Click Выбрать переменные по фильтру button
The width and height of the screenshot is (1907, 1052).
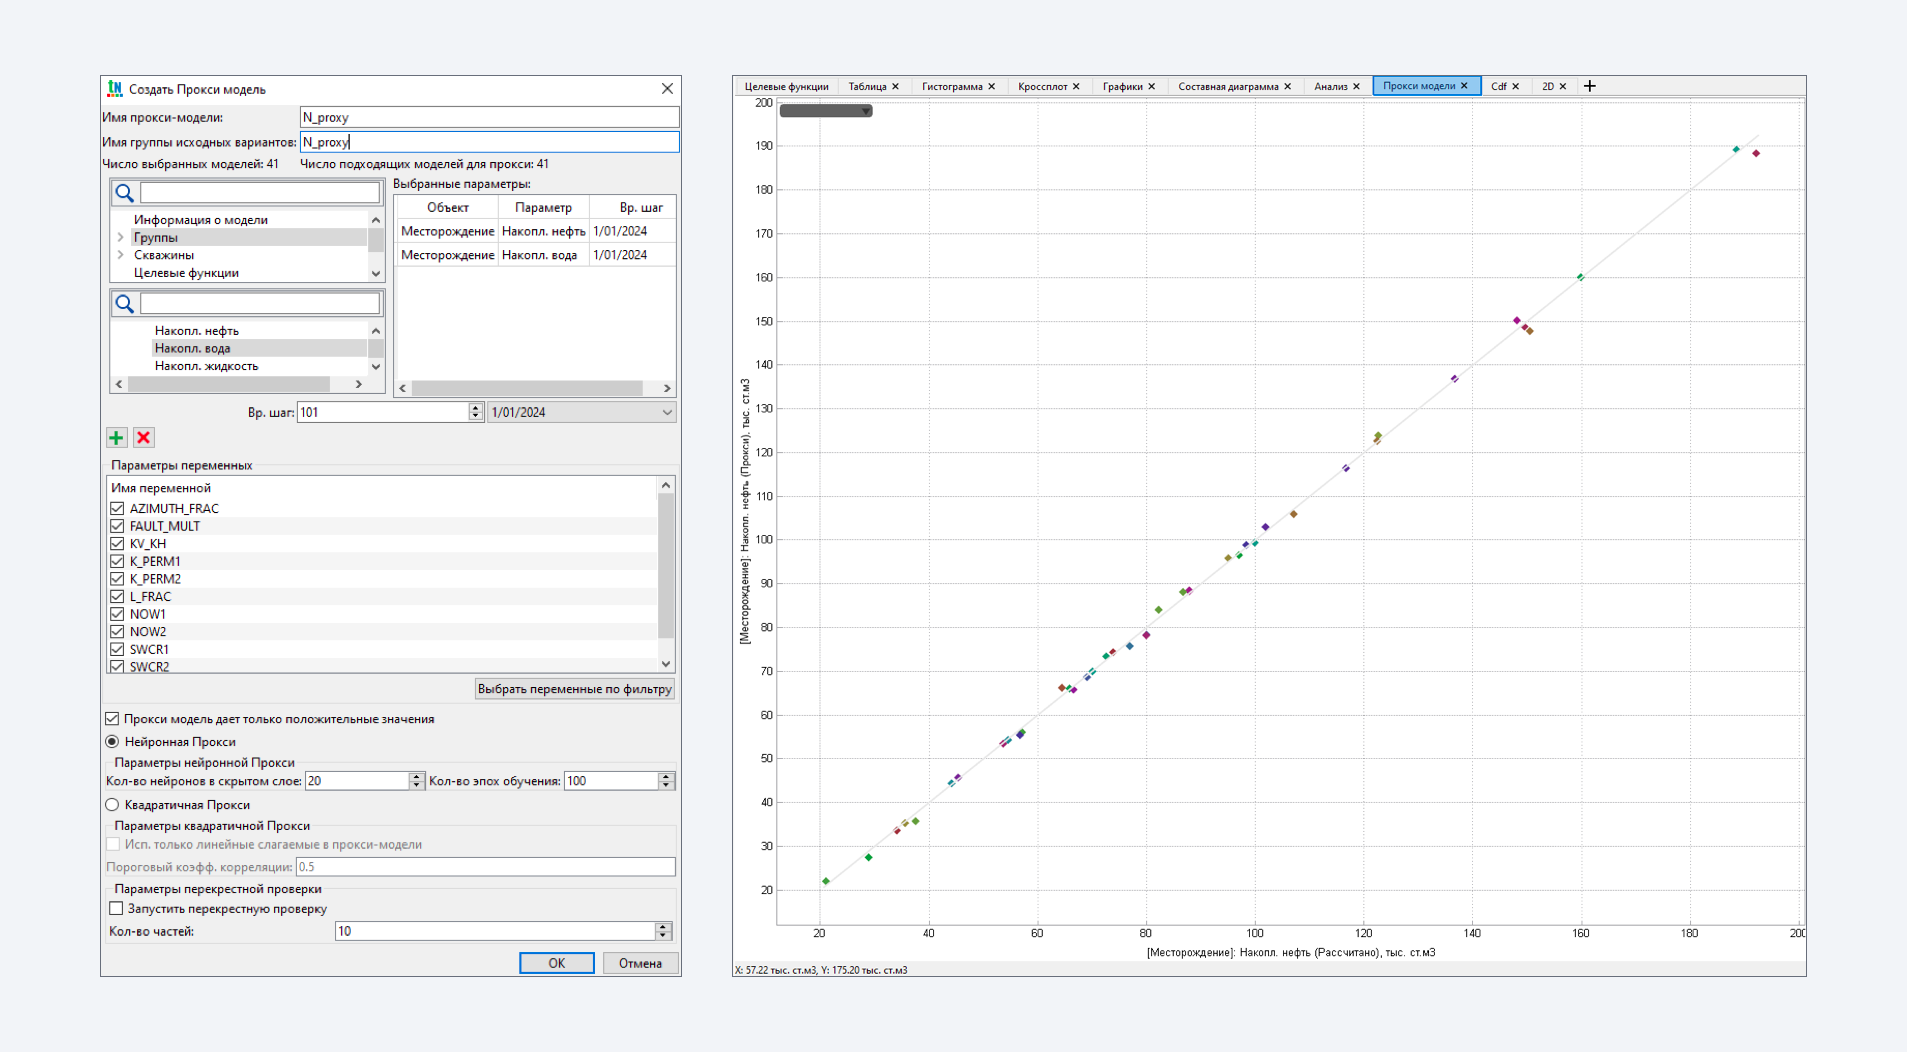point(575,689)
